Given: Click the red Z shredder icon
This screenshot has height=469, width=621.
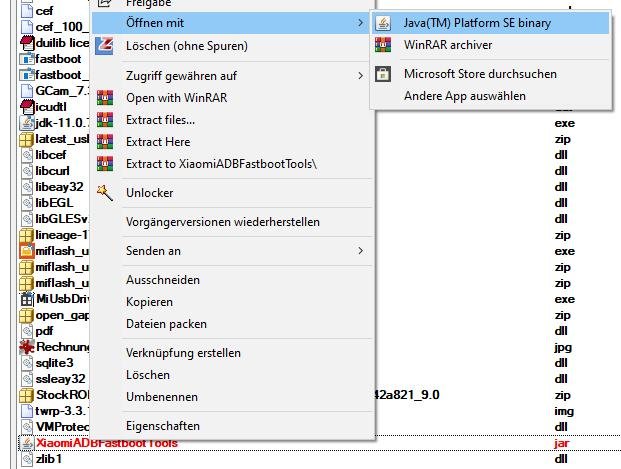Looking at the screenshot, I should click(x=105, y=46).
